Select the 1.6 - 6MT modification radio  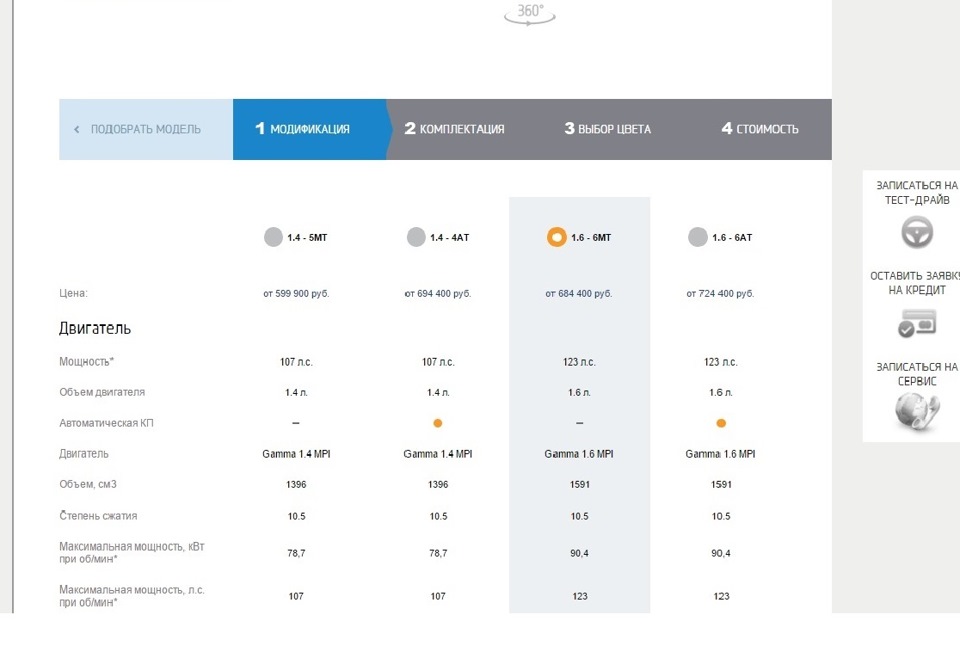pos(557,237)
